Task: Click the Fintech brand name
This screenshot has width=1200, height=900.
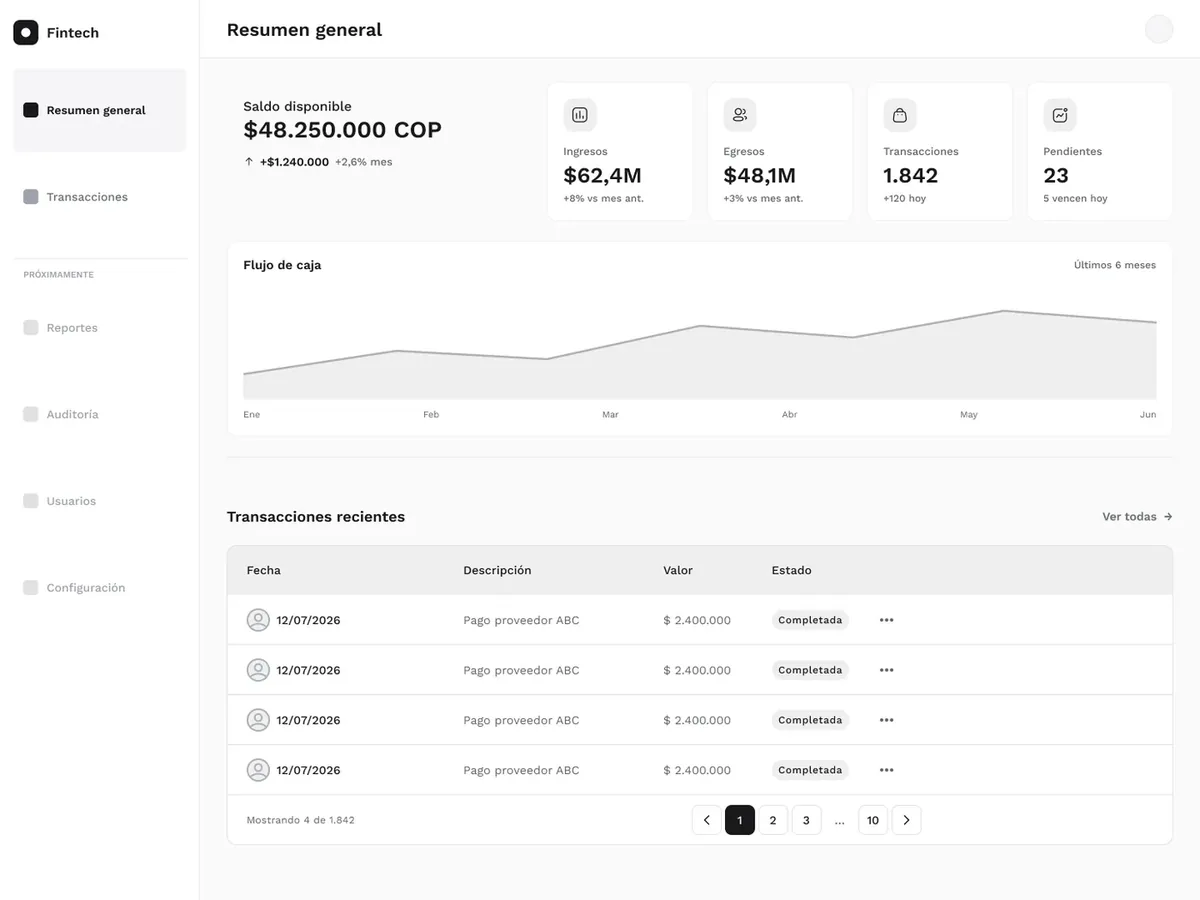Action: coord(73,33)
